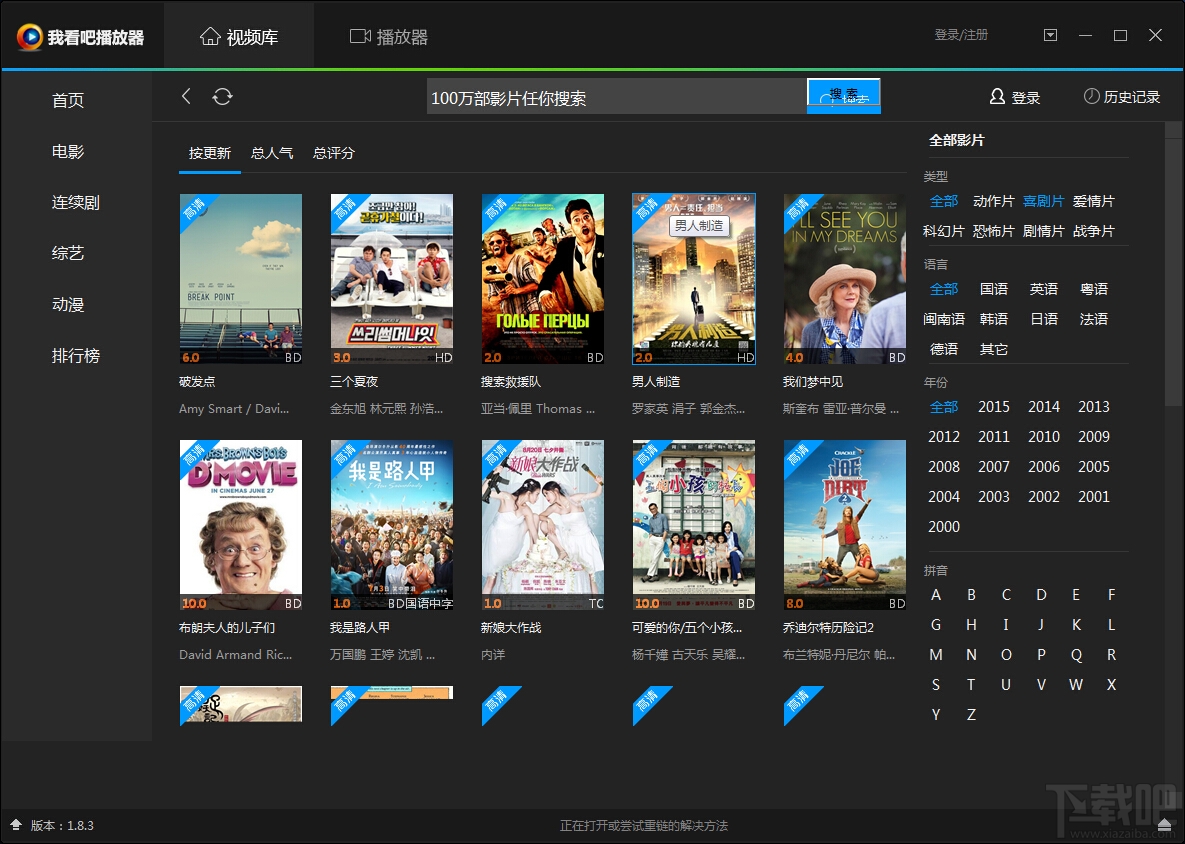Screen dimensions: 1185x844
Task: Open the 破发点 Break Point poster
Action: (x=240, y=279)
